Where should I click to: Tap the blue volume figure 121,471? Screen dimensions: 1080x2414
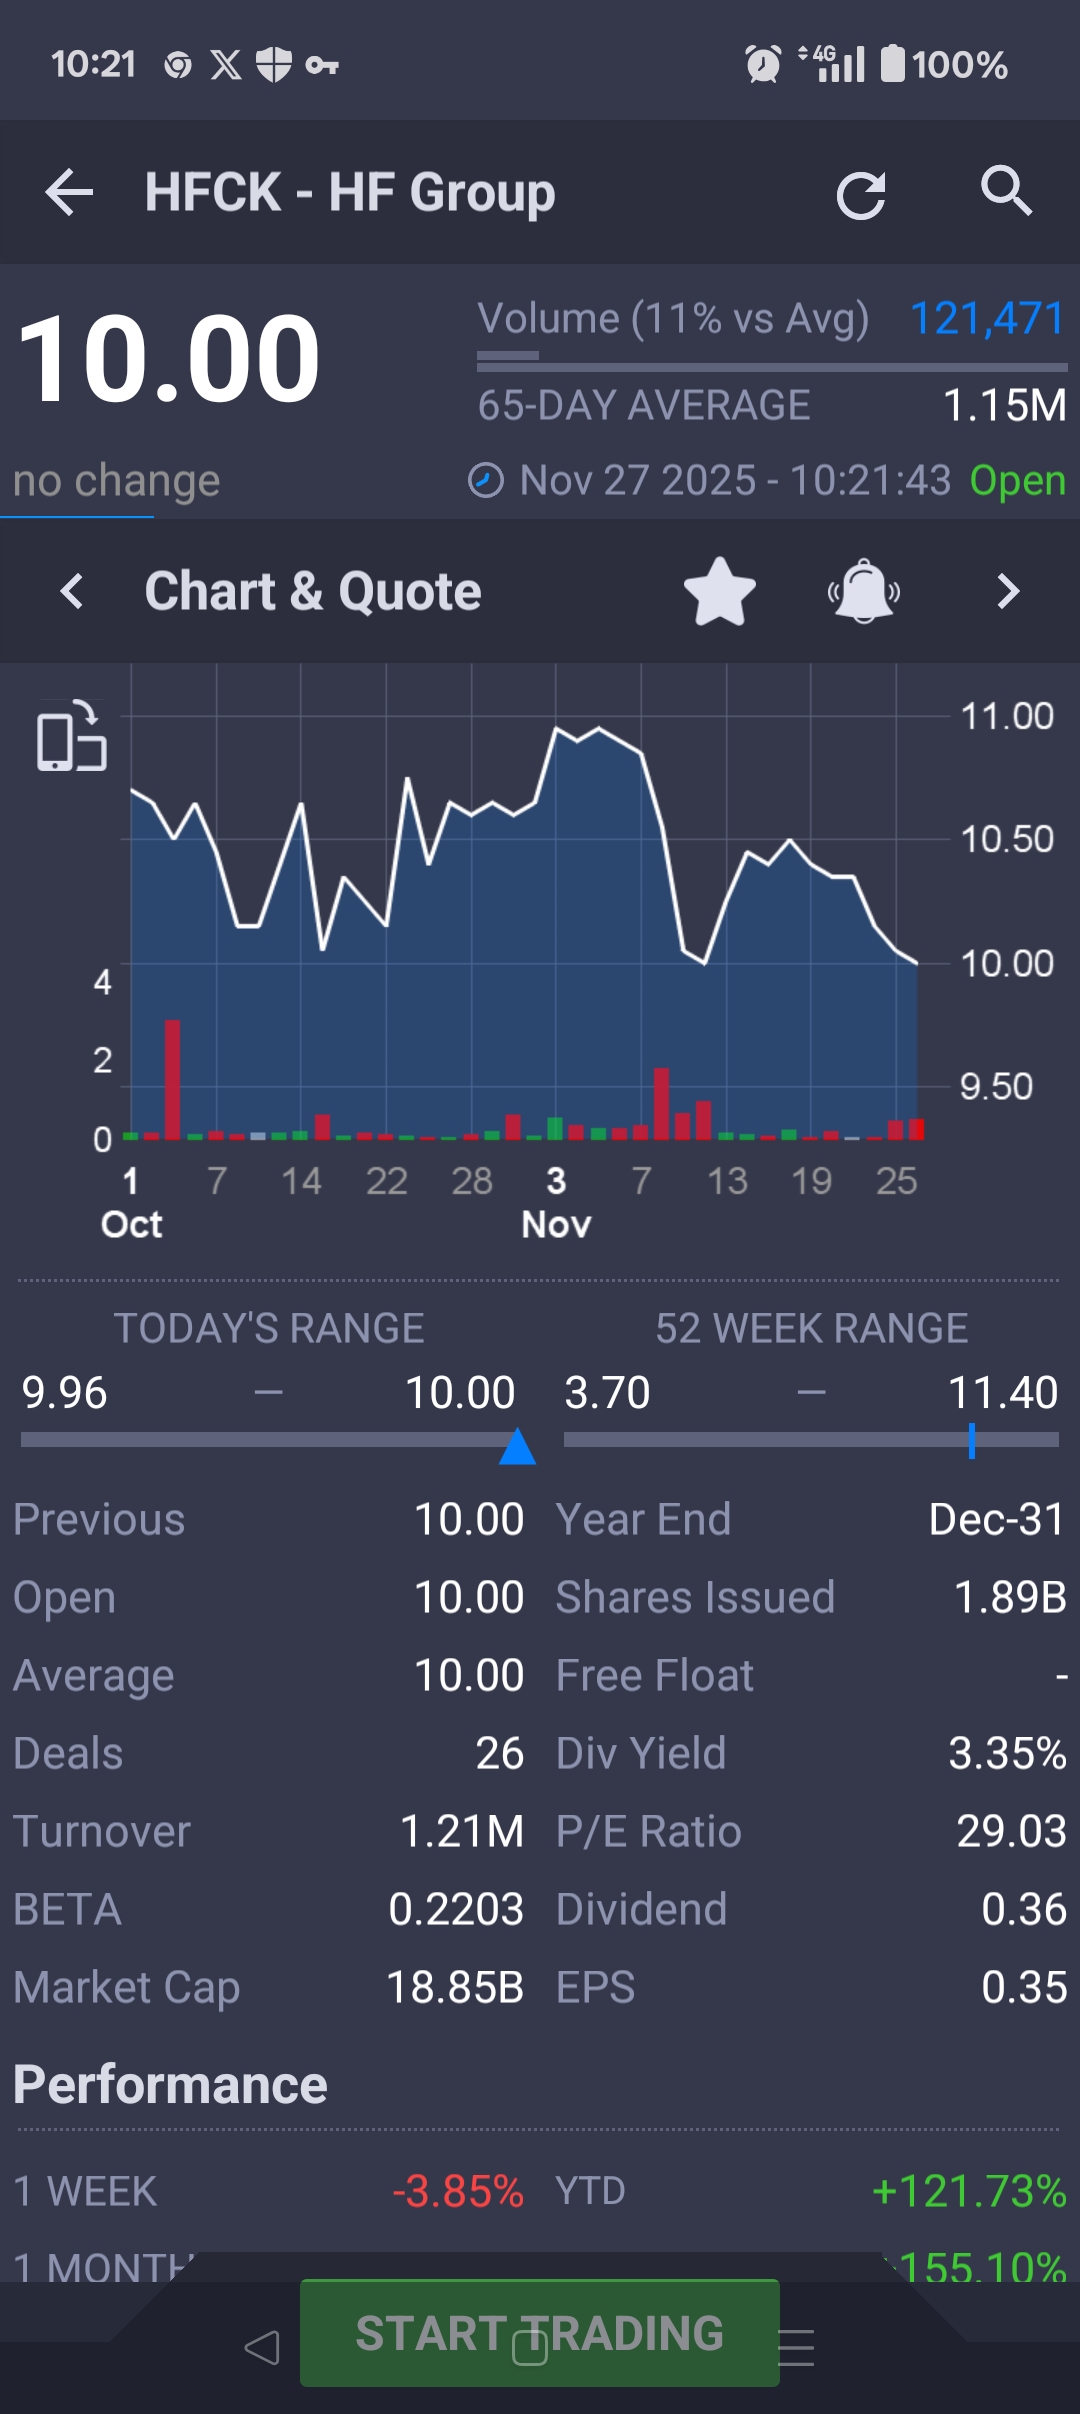click(987, 319)
